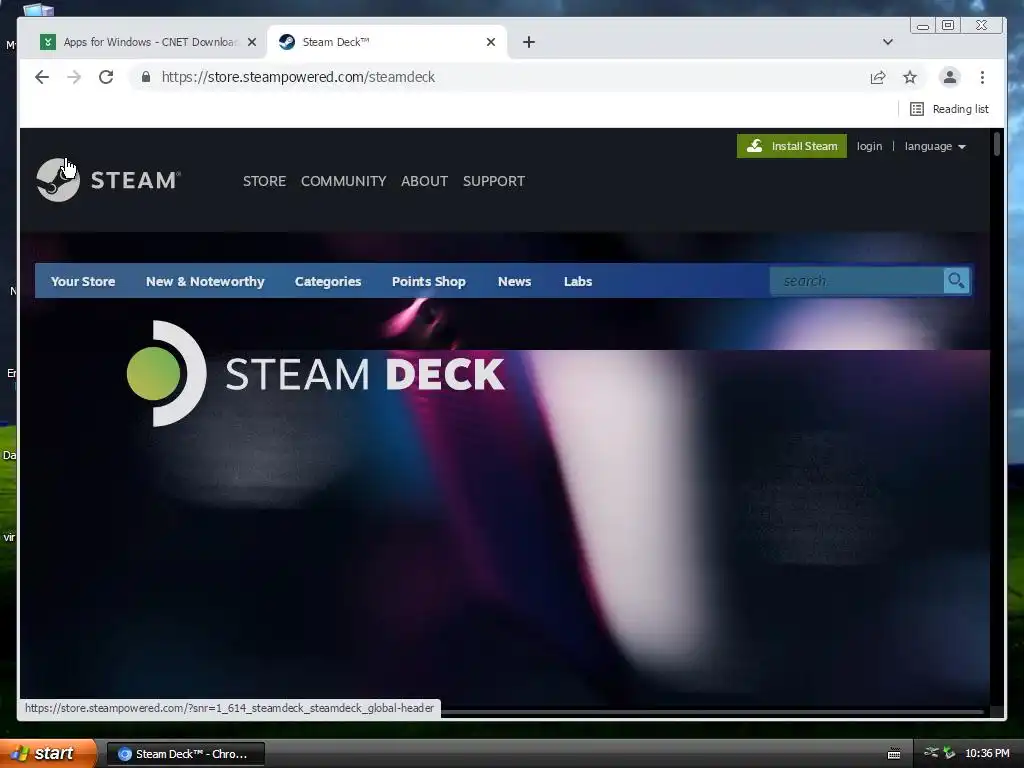Click the Steam logo in the header
The height and width of the screenshot is (768, 1024).
click(108, 180)
